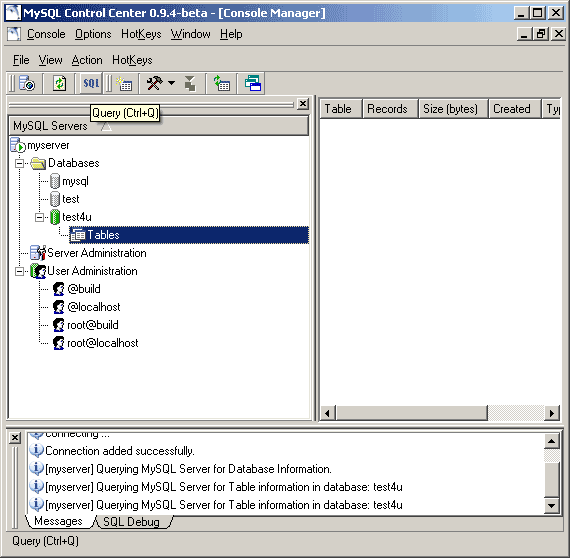Click the green Refresh toolbar icon

coord(59,84)
